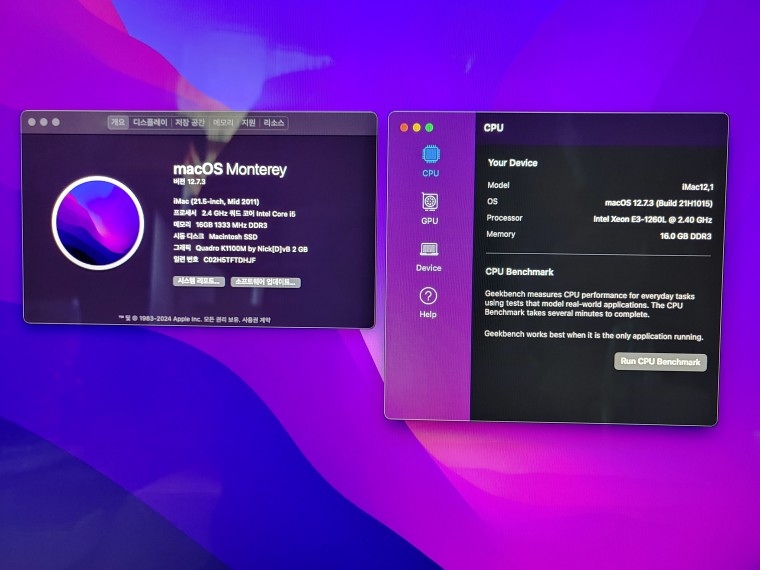Click the 사용권 계약 link in footer
The image size is (760, 570).
tap(256, 319)
